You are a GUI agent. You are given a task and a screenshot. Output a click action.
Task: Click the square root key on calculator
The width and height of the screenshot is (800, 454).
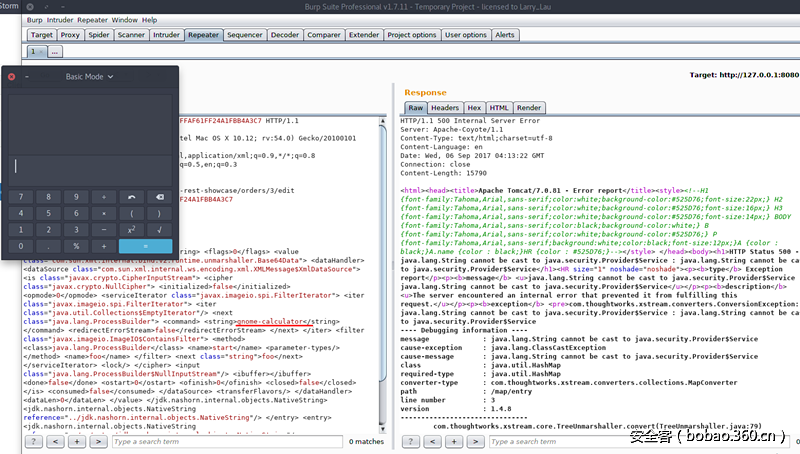click(x=158, y=229)
